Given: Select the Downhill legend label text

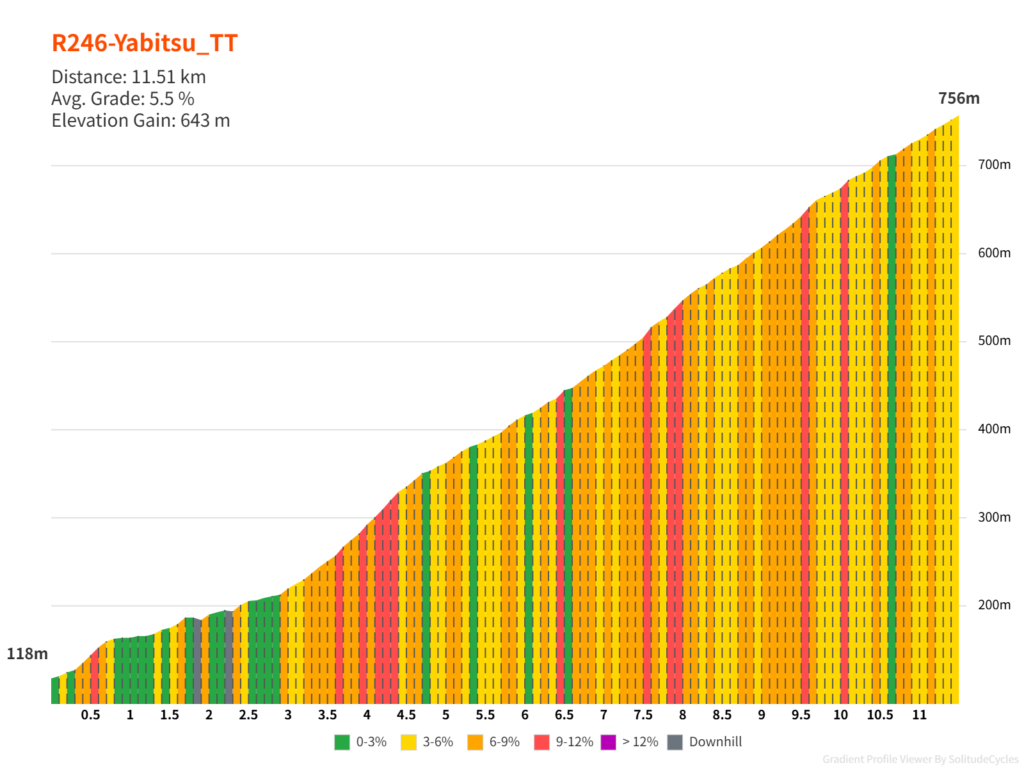Looking at the screenshot, I should pyautogui.click(x=715, y=742).
